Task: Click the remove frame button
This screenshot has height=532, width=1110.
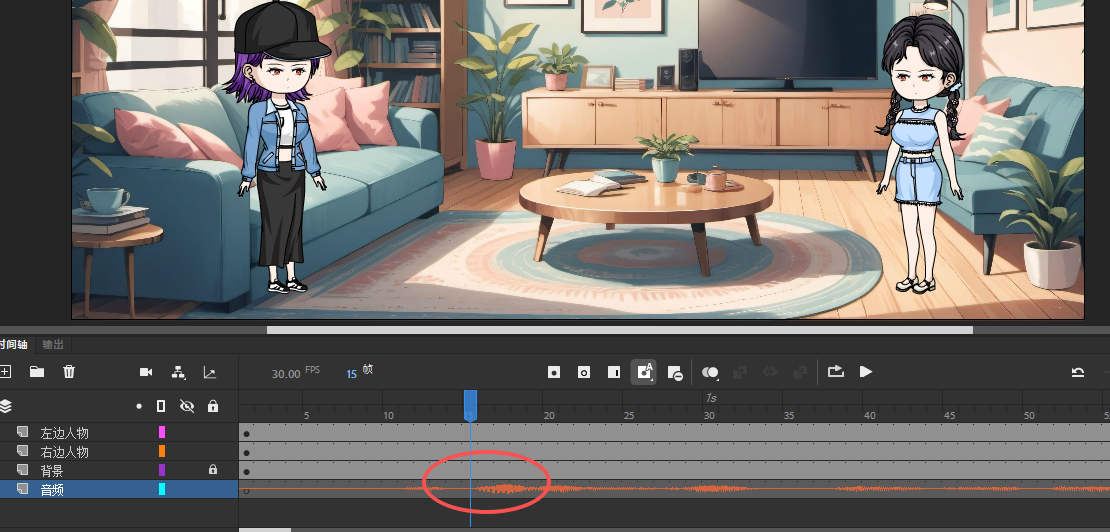Action: (x=675, y=372)
